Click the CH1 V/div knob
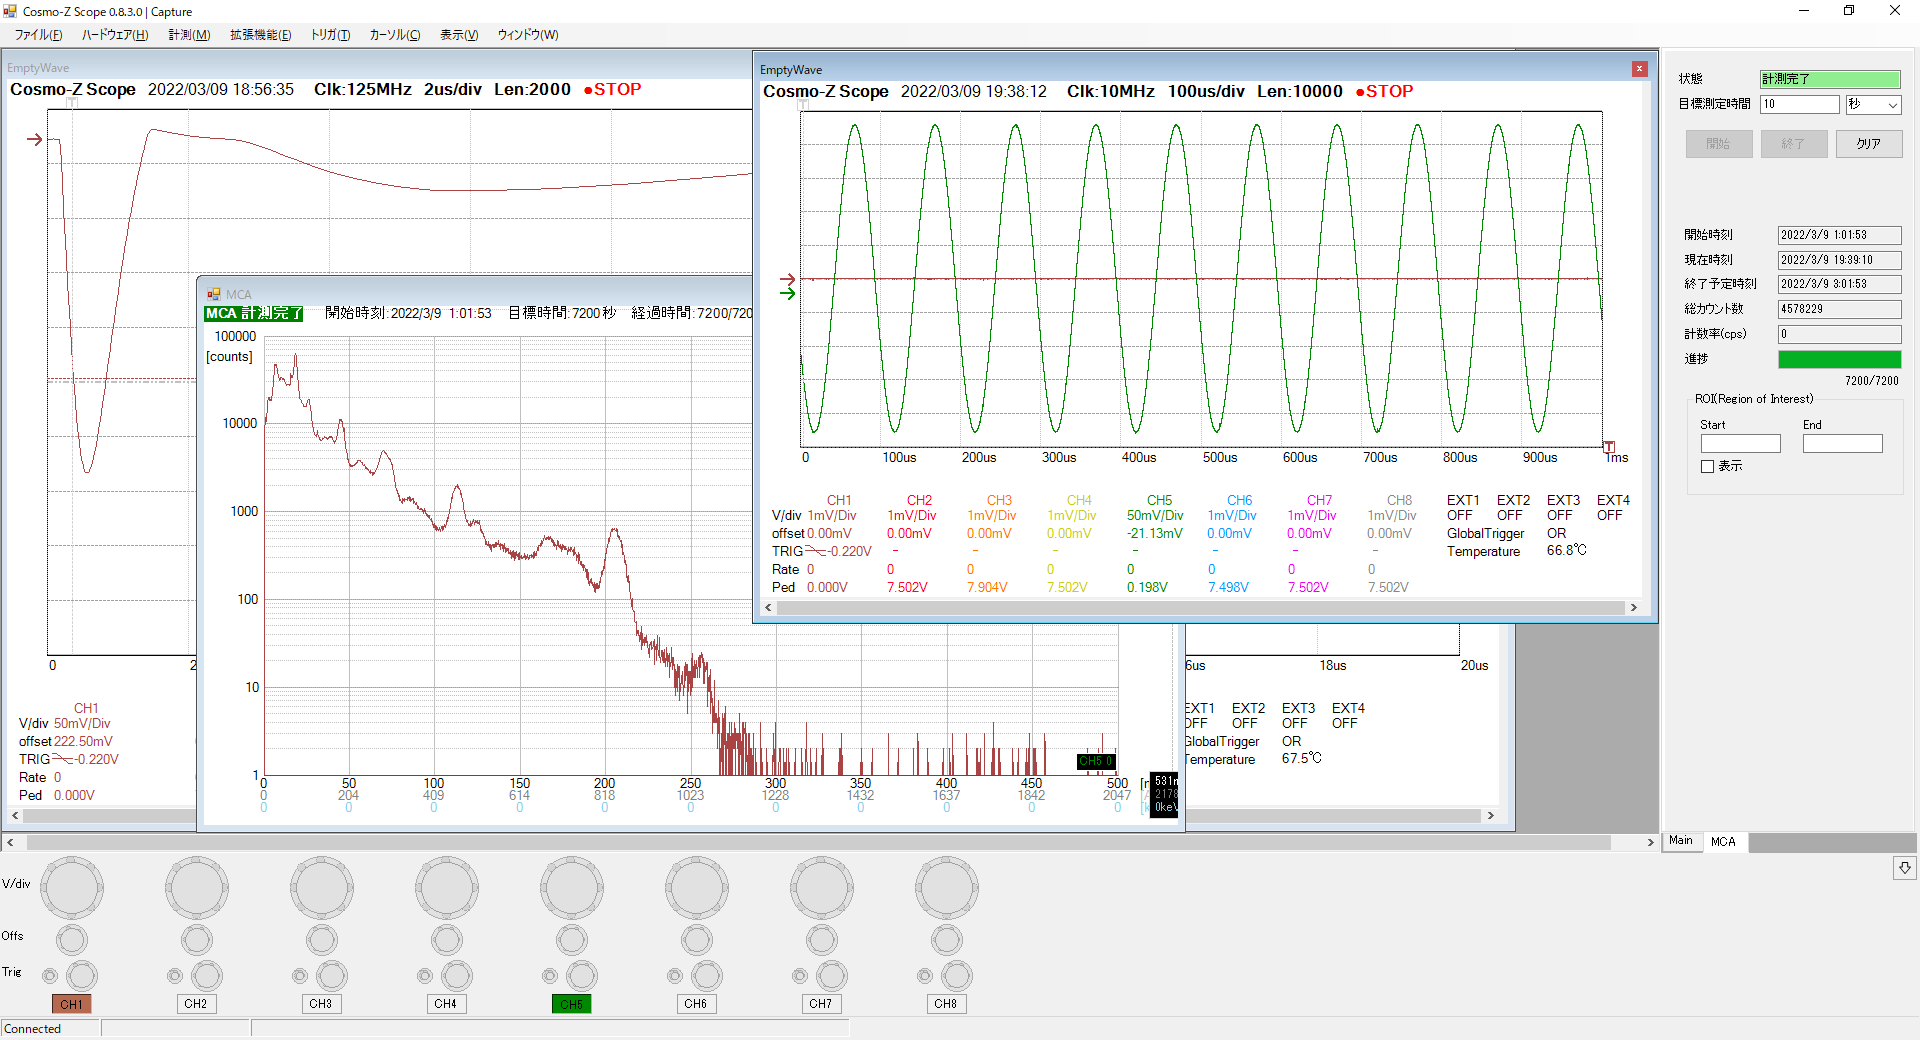The height and width of the screenshot is (1040, 1920). 71,887
